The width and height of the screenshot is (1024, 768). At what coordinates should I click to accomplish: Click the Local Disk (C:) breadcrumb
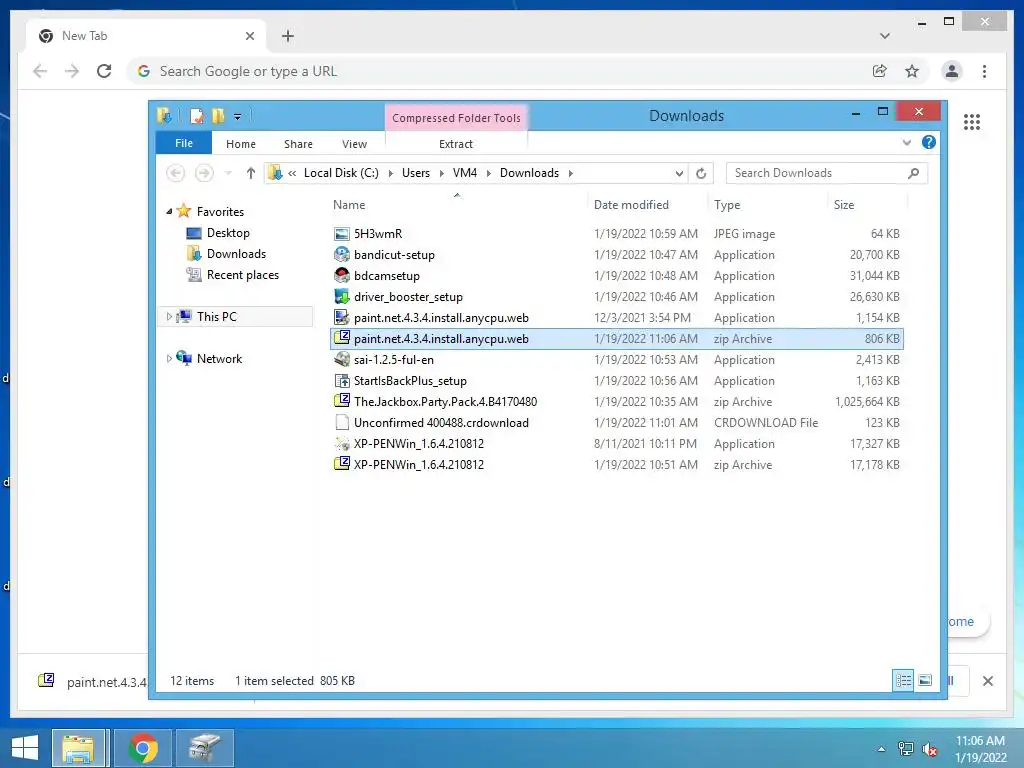341,173
